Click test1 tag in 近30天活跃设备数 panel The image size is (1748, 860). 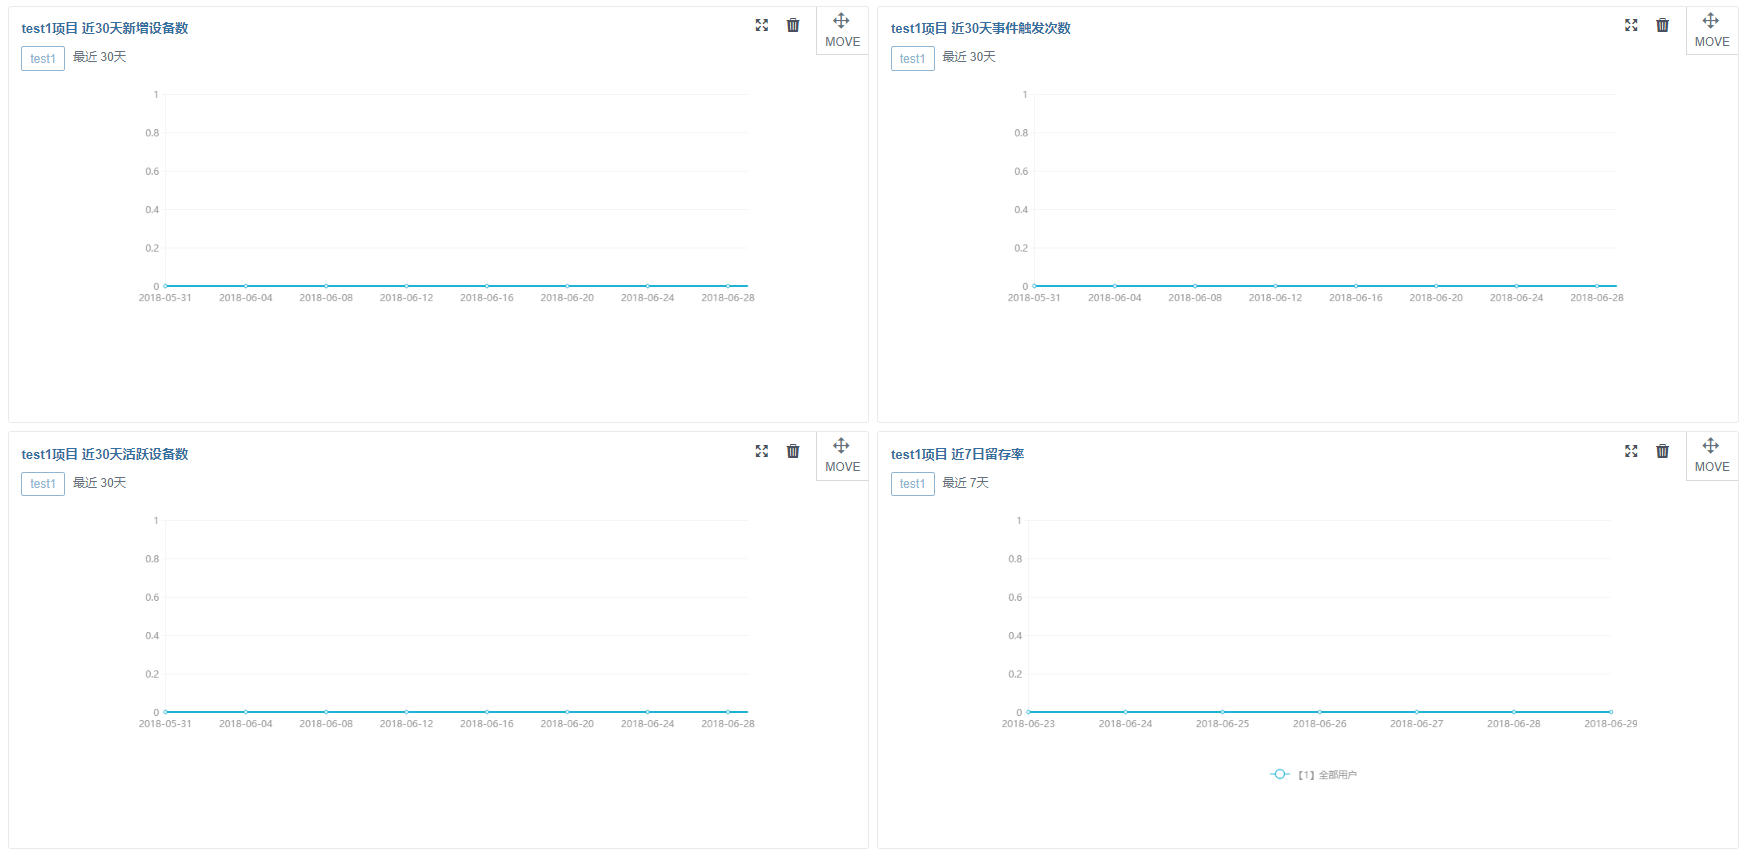(43, 484)
